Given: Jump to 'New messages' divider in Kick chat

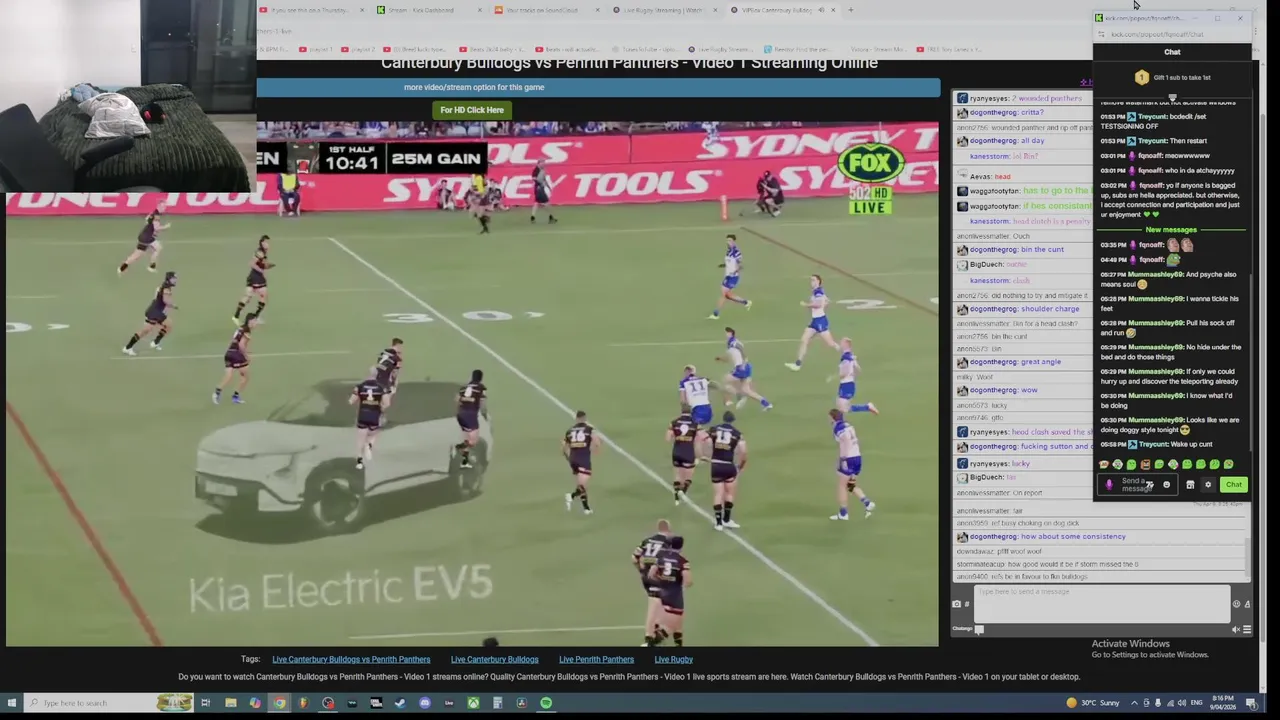Looking at the screenshot, I should coord(1171,230).
